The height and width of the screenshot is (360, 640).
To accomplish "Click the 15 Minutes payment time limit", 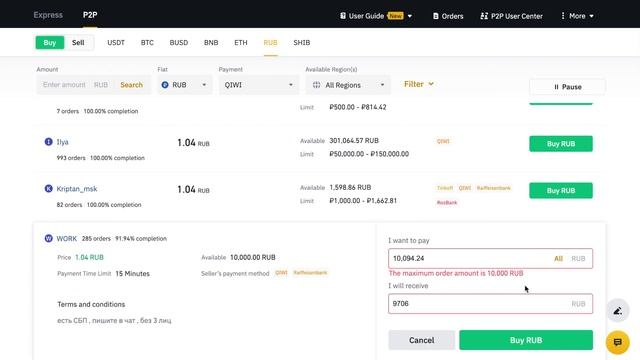I will [x=132, y=274].
